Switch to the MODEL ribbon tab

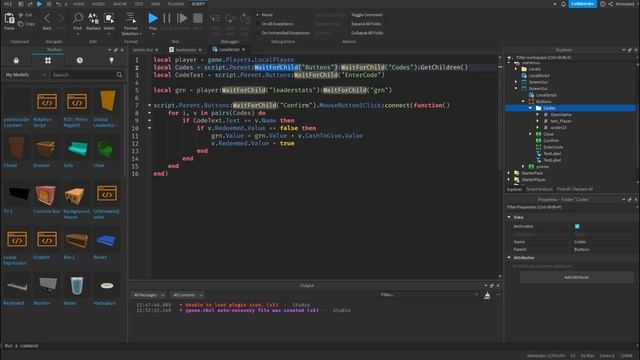click(x=98, y=4)
